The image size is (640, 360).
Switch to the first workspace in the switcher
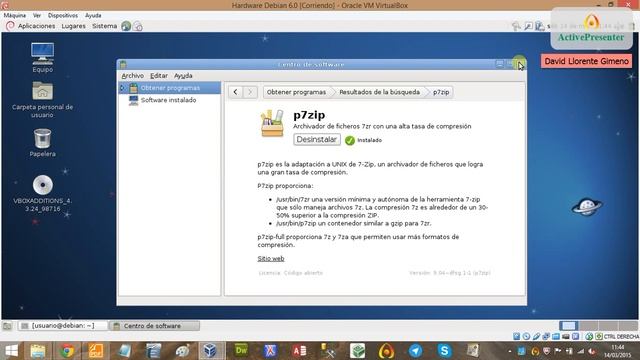568,325
